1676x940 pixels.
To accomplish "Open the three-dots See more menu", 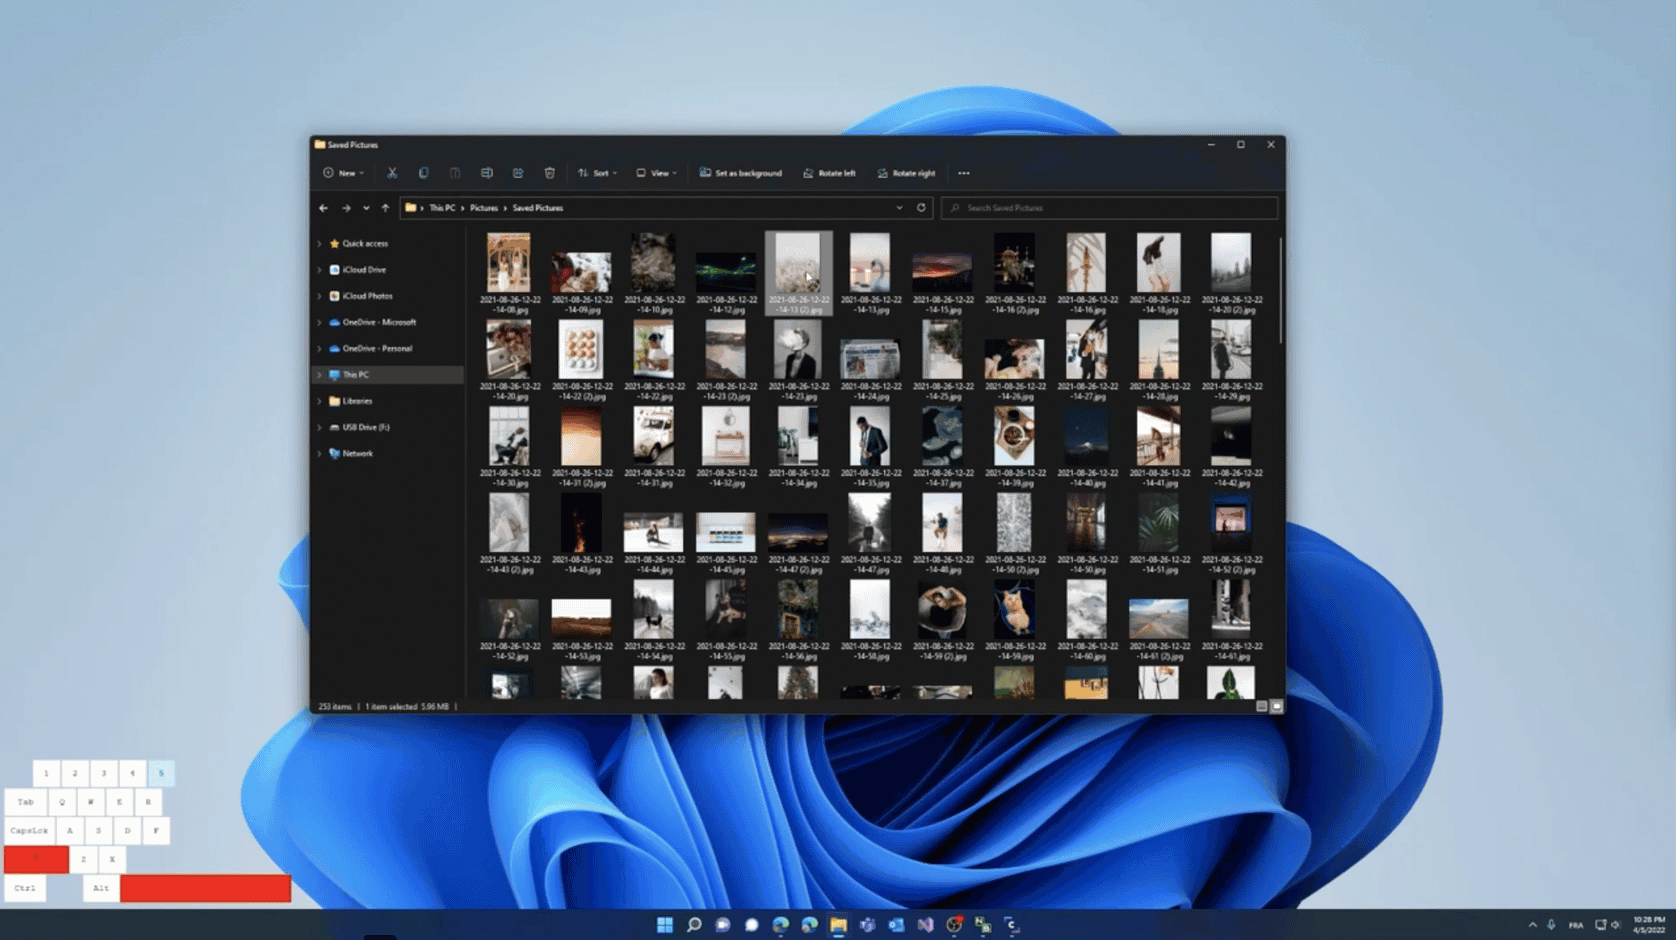I will tap(964, 173).
